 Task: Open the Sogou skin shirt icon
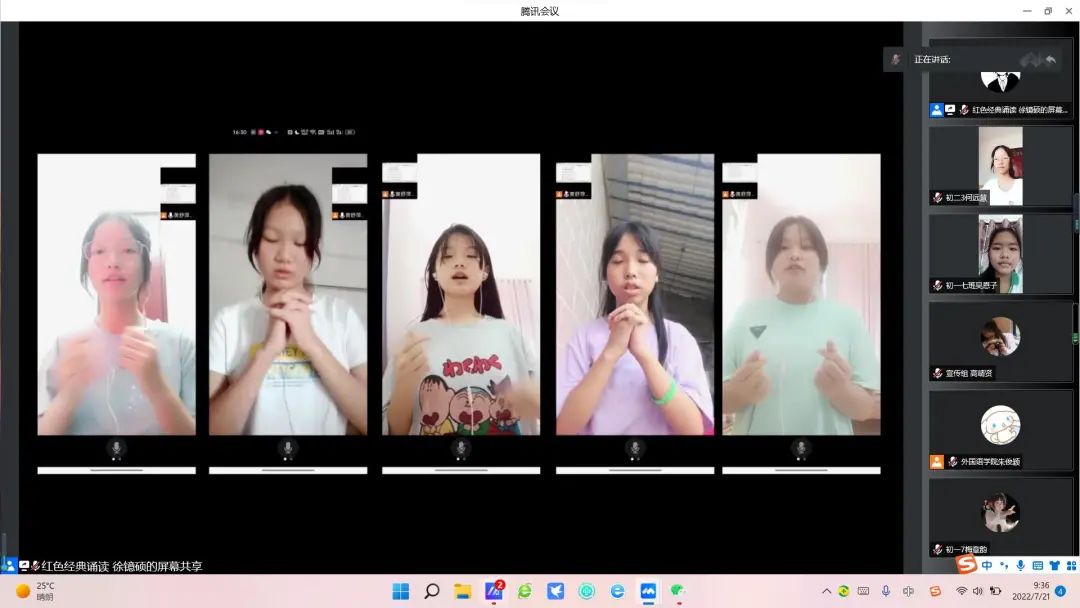(1054, 566)
